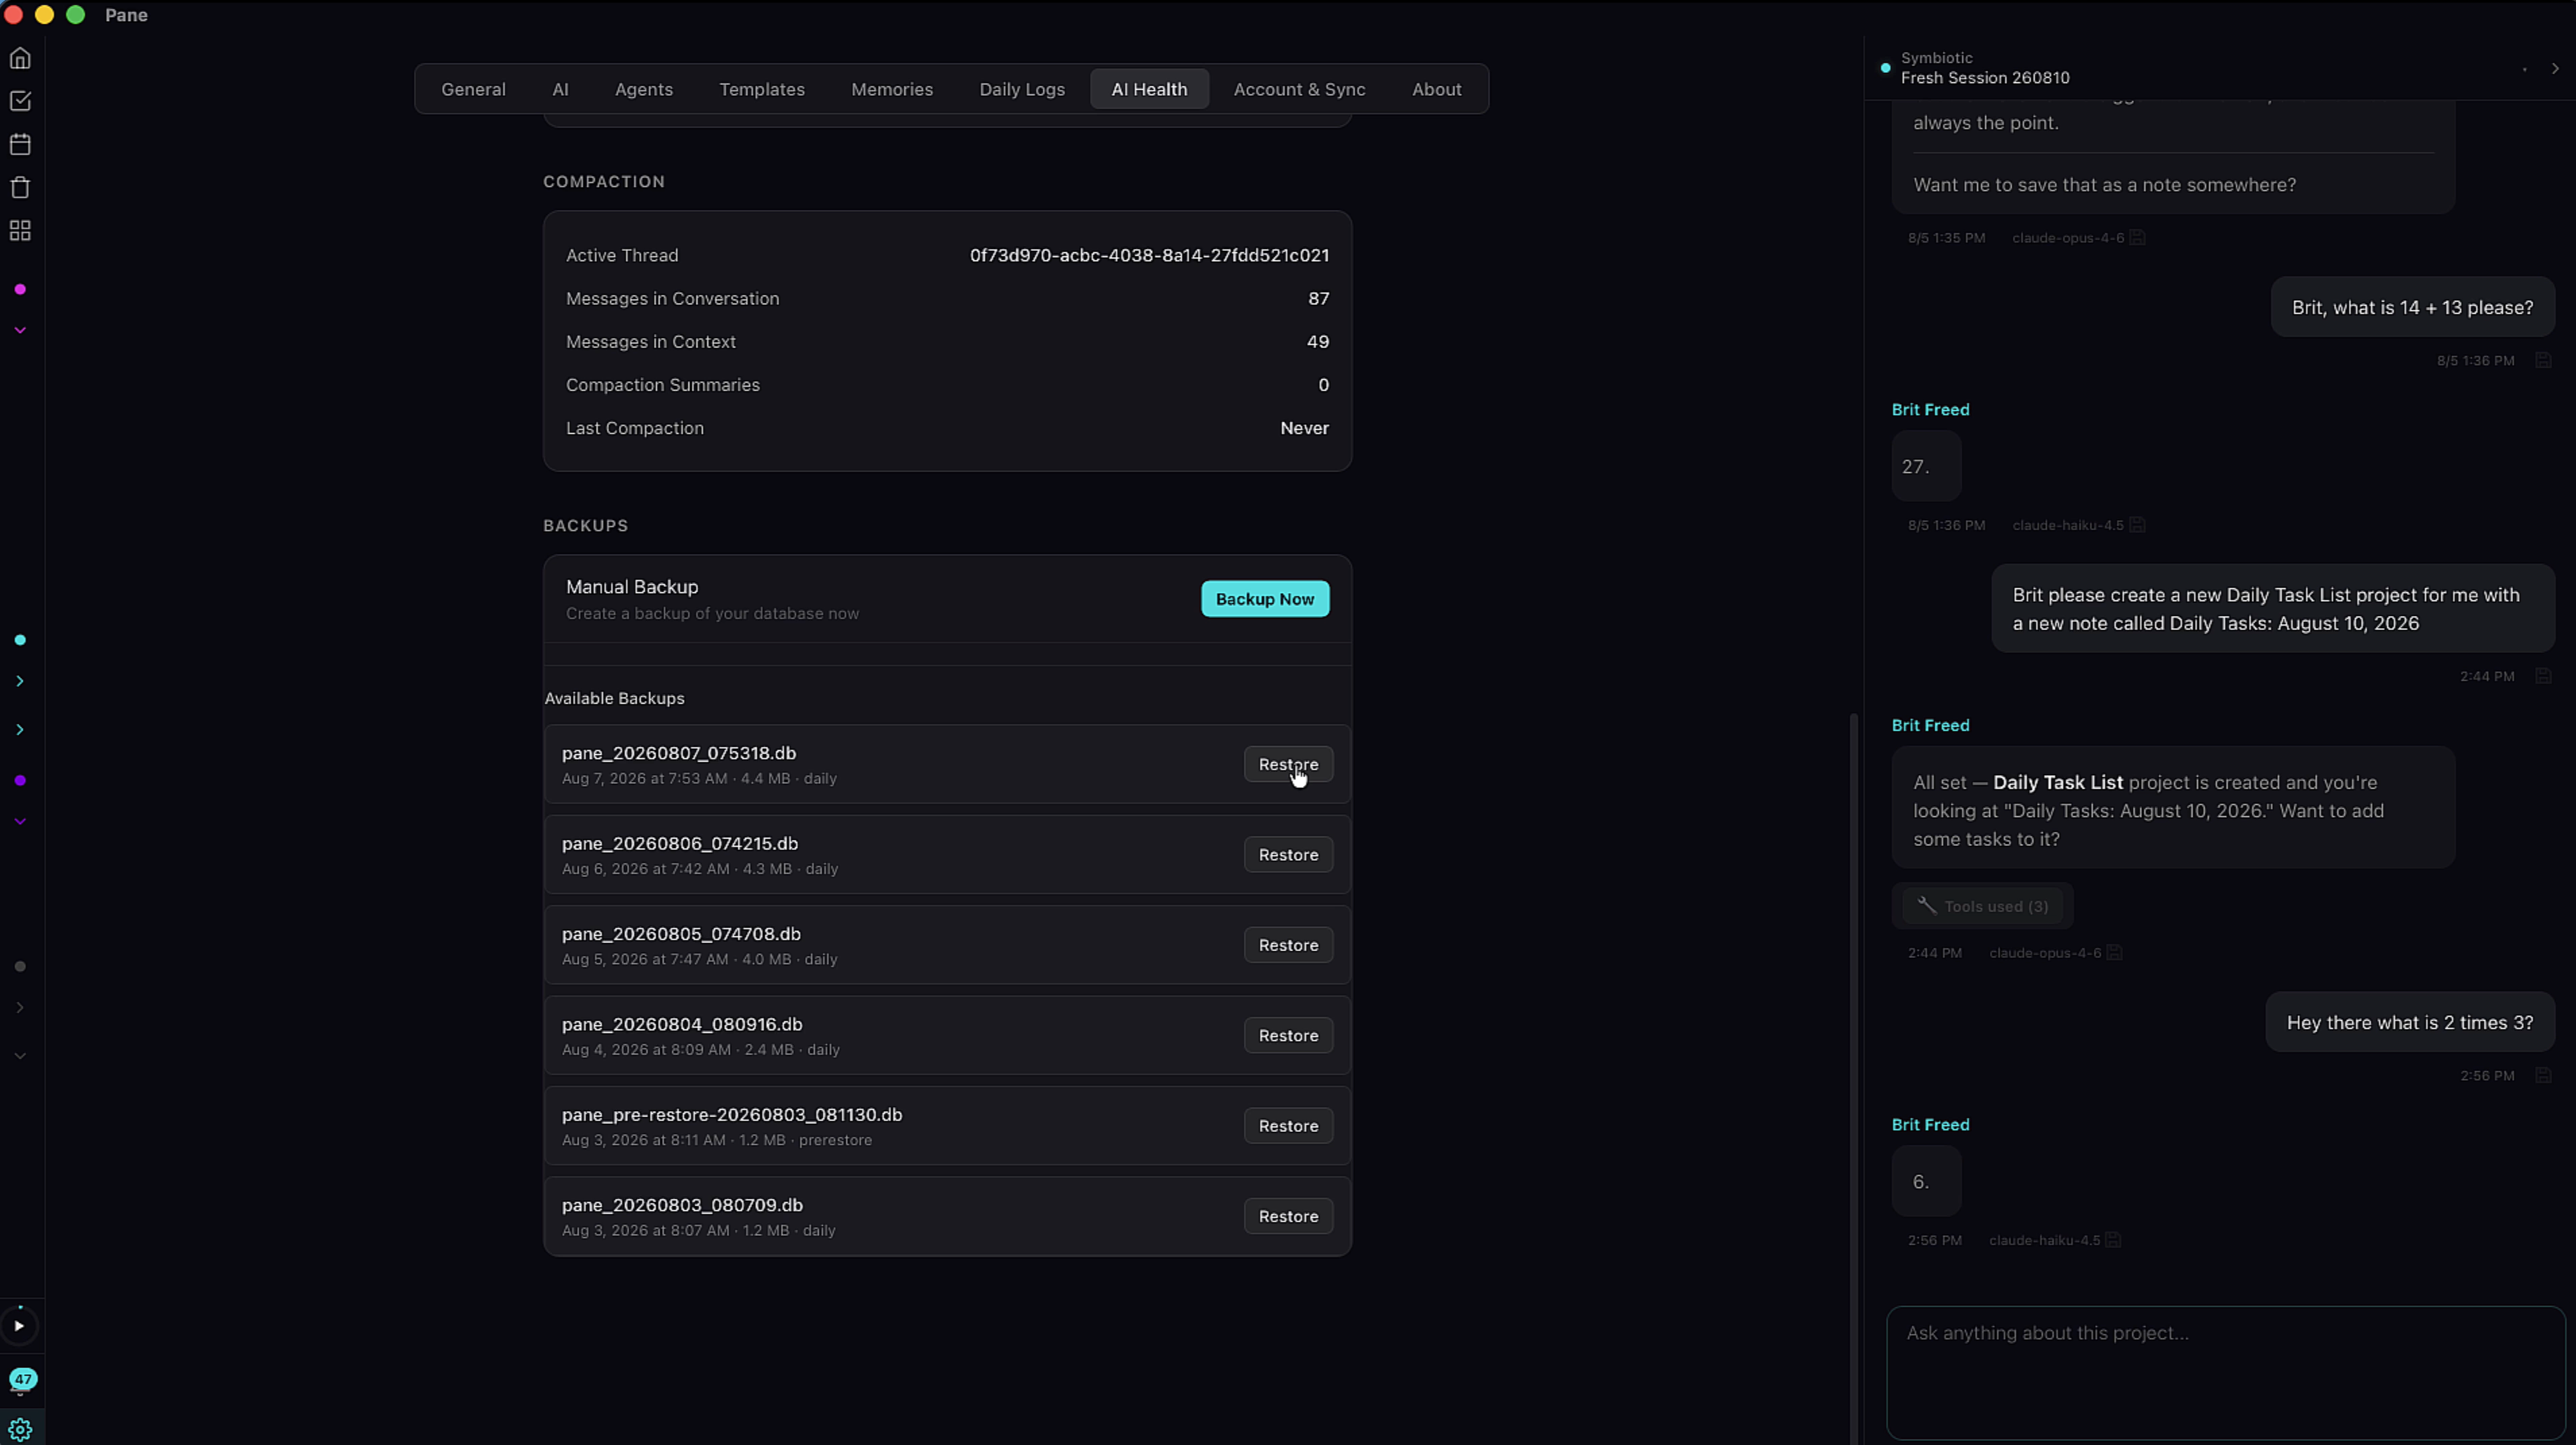2576x1445 pixels.
Task: Collapse the purple chevron section in the sidebar
Action: (x=20, y=821)
